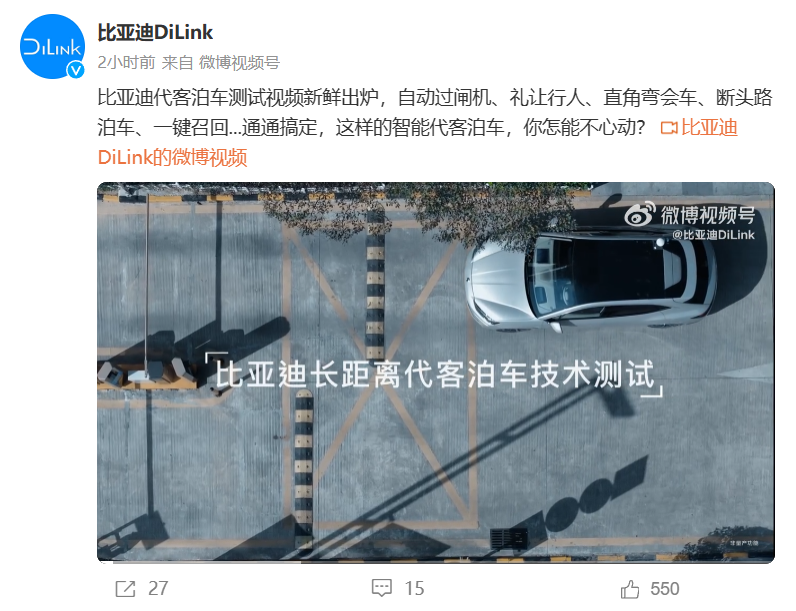The width and height of the screenshot is (796, 611).
Task: Open comments with the speech bubble icon
Action: (x=382, y=588)
